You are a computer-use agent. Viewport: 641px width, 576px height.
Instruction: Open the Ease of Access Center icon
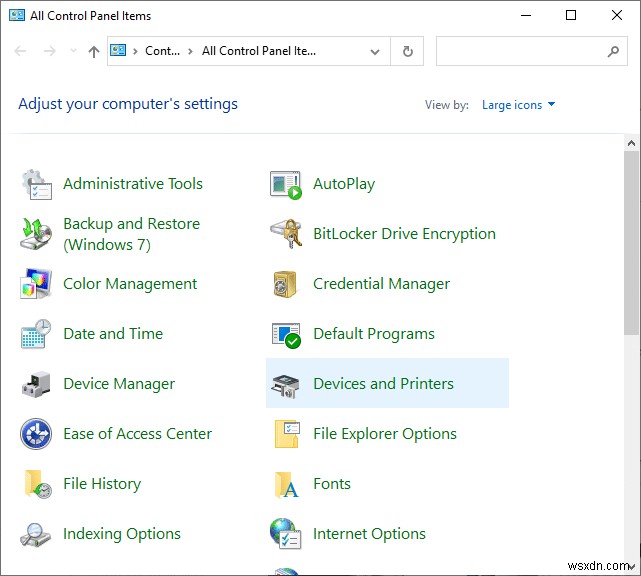(x=36, y=434)
